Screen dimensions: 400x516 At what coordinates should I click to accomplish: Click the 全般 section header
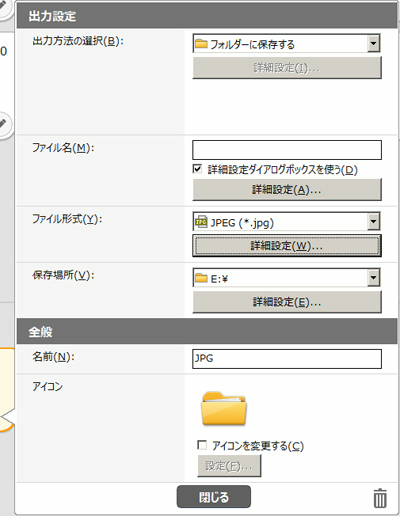(207, 331)
